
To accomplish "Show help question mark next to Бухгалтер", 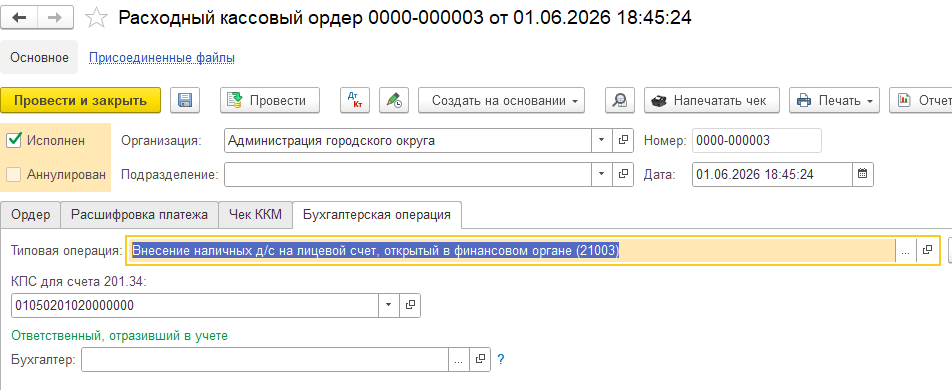I will pyautogui.click(x=501, y=360).
